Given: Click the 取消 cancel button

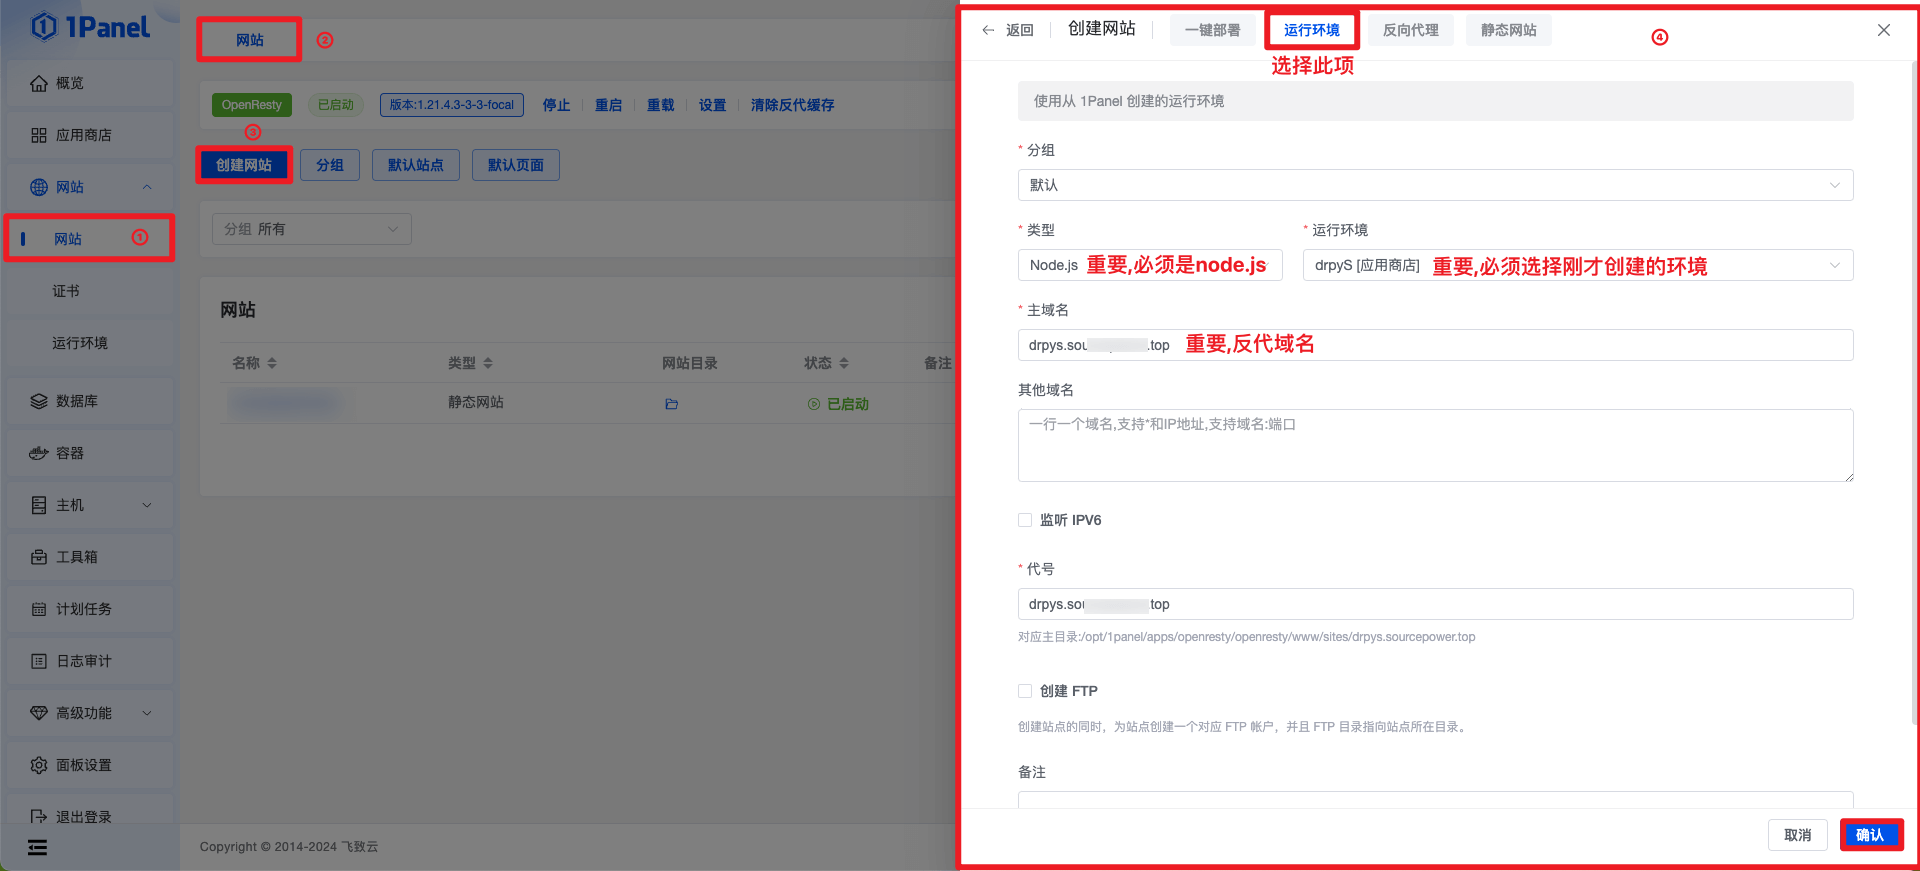Looking at the screenshot, I should (x=1797, y=835).
